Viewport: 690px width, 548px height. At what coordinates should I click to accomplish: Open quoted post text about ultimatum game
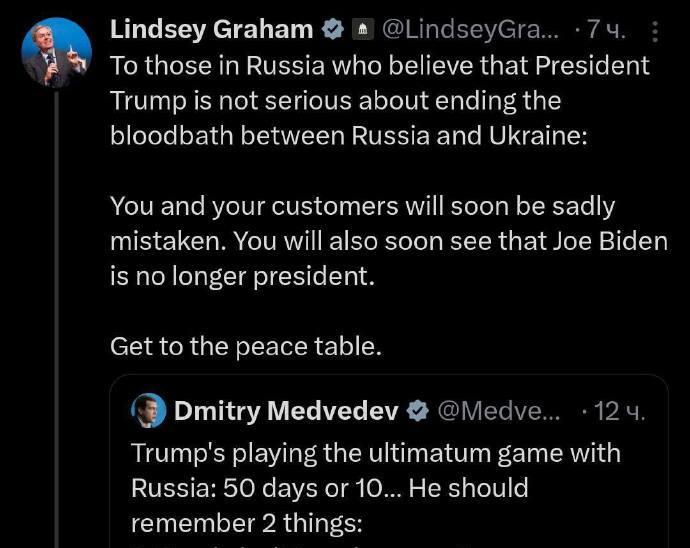376,453
